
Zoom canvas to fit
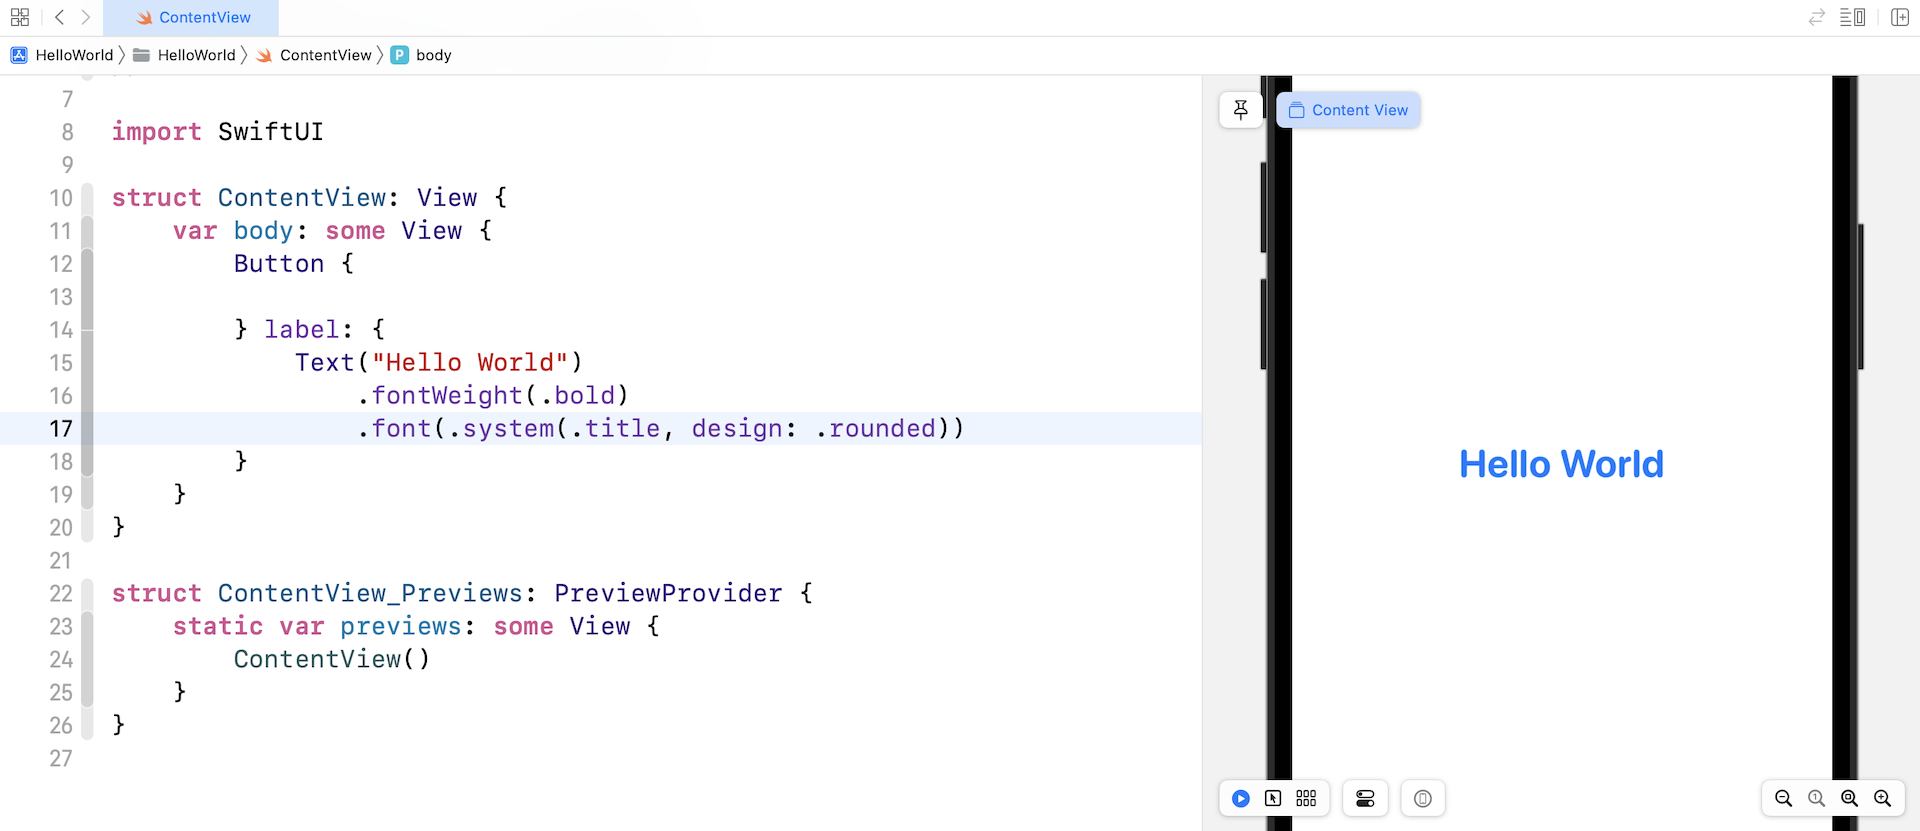[1849, 798]
